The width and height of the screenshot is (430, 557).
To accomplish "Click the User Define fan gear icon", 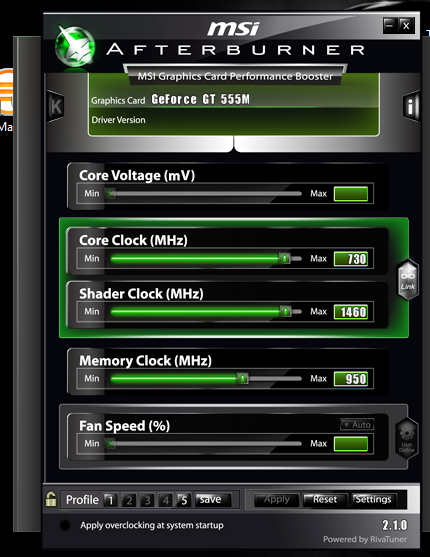I will [x=407, y=439].
